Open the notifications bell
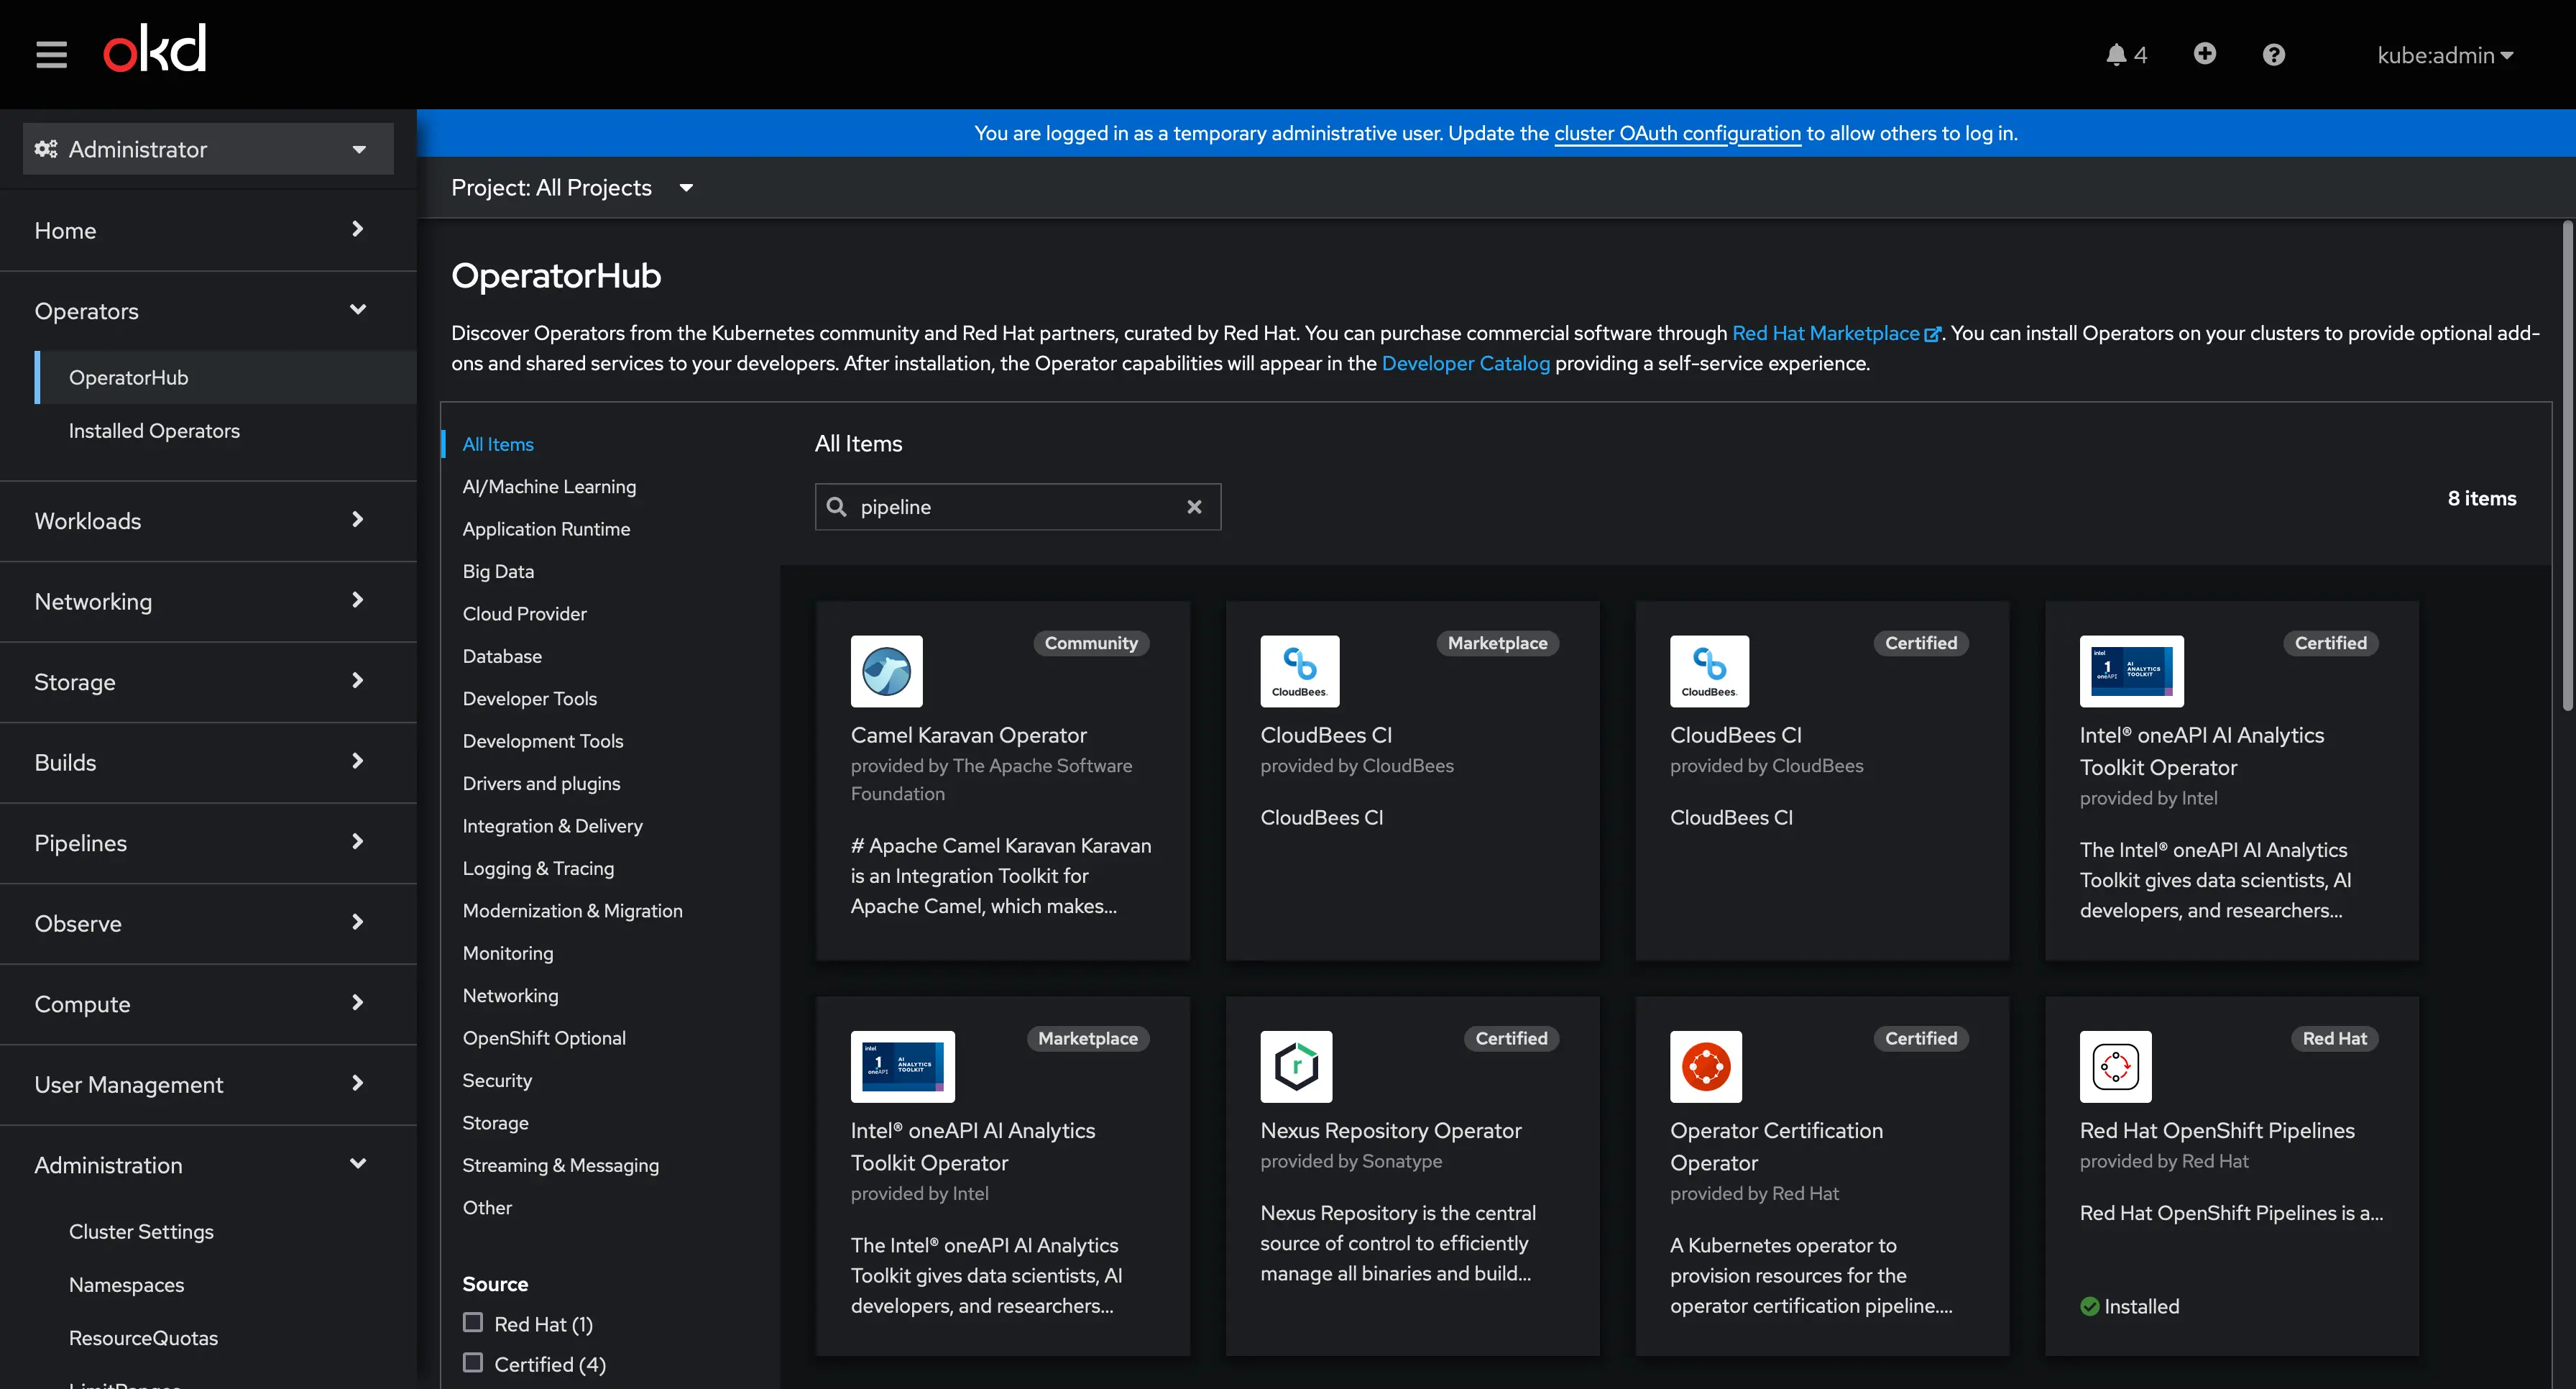This screenshot has height=1389, width=2576. 2125,55
